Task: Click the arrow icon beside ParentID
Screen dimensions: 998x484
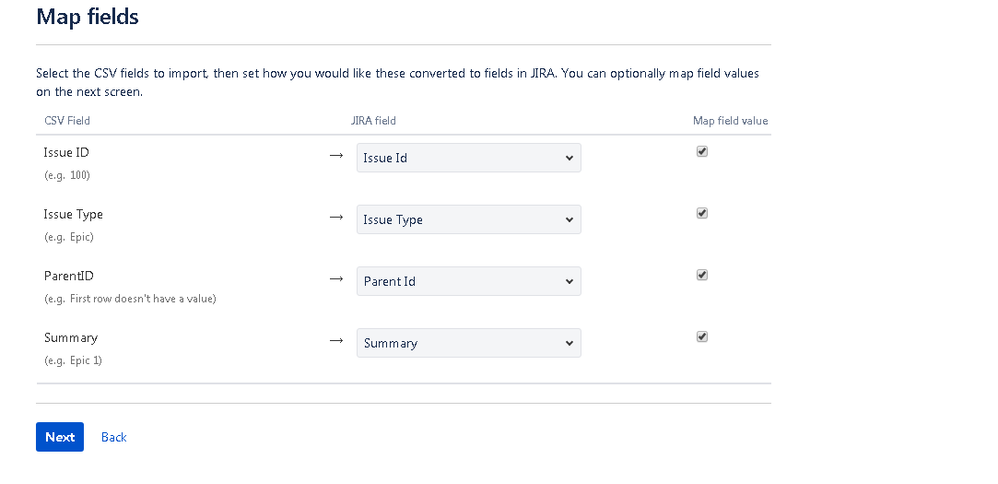Action: coord(336,279)
